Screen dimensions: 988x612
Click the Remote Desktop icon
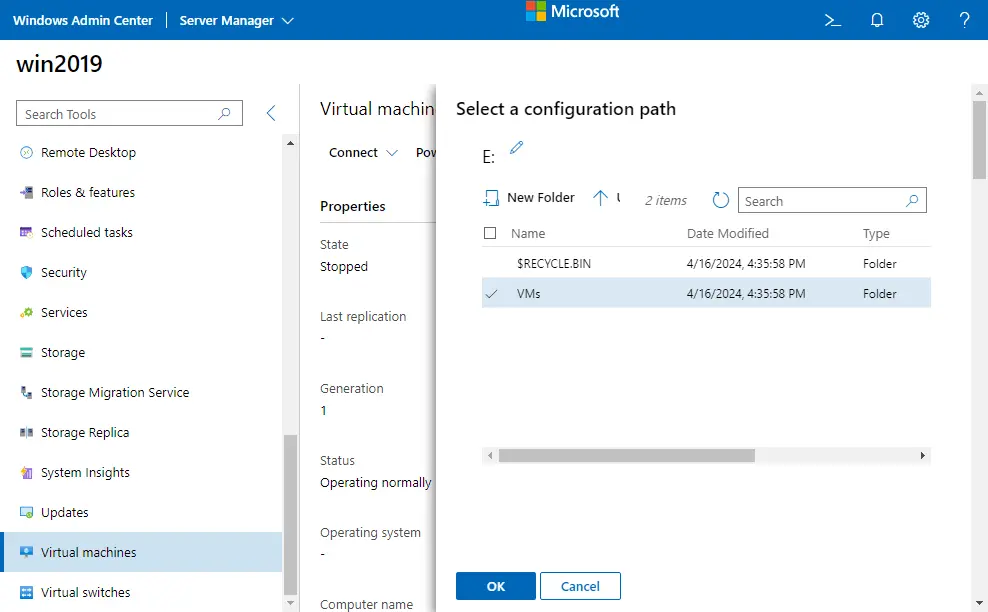pyautogui.click(x=26, y=153)
